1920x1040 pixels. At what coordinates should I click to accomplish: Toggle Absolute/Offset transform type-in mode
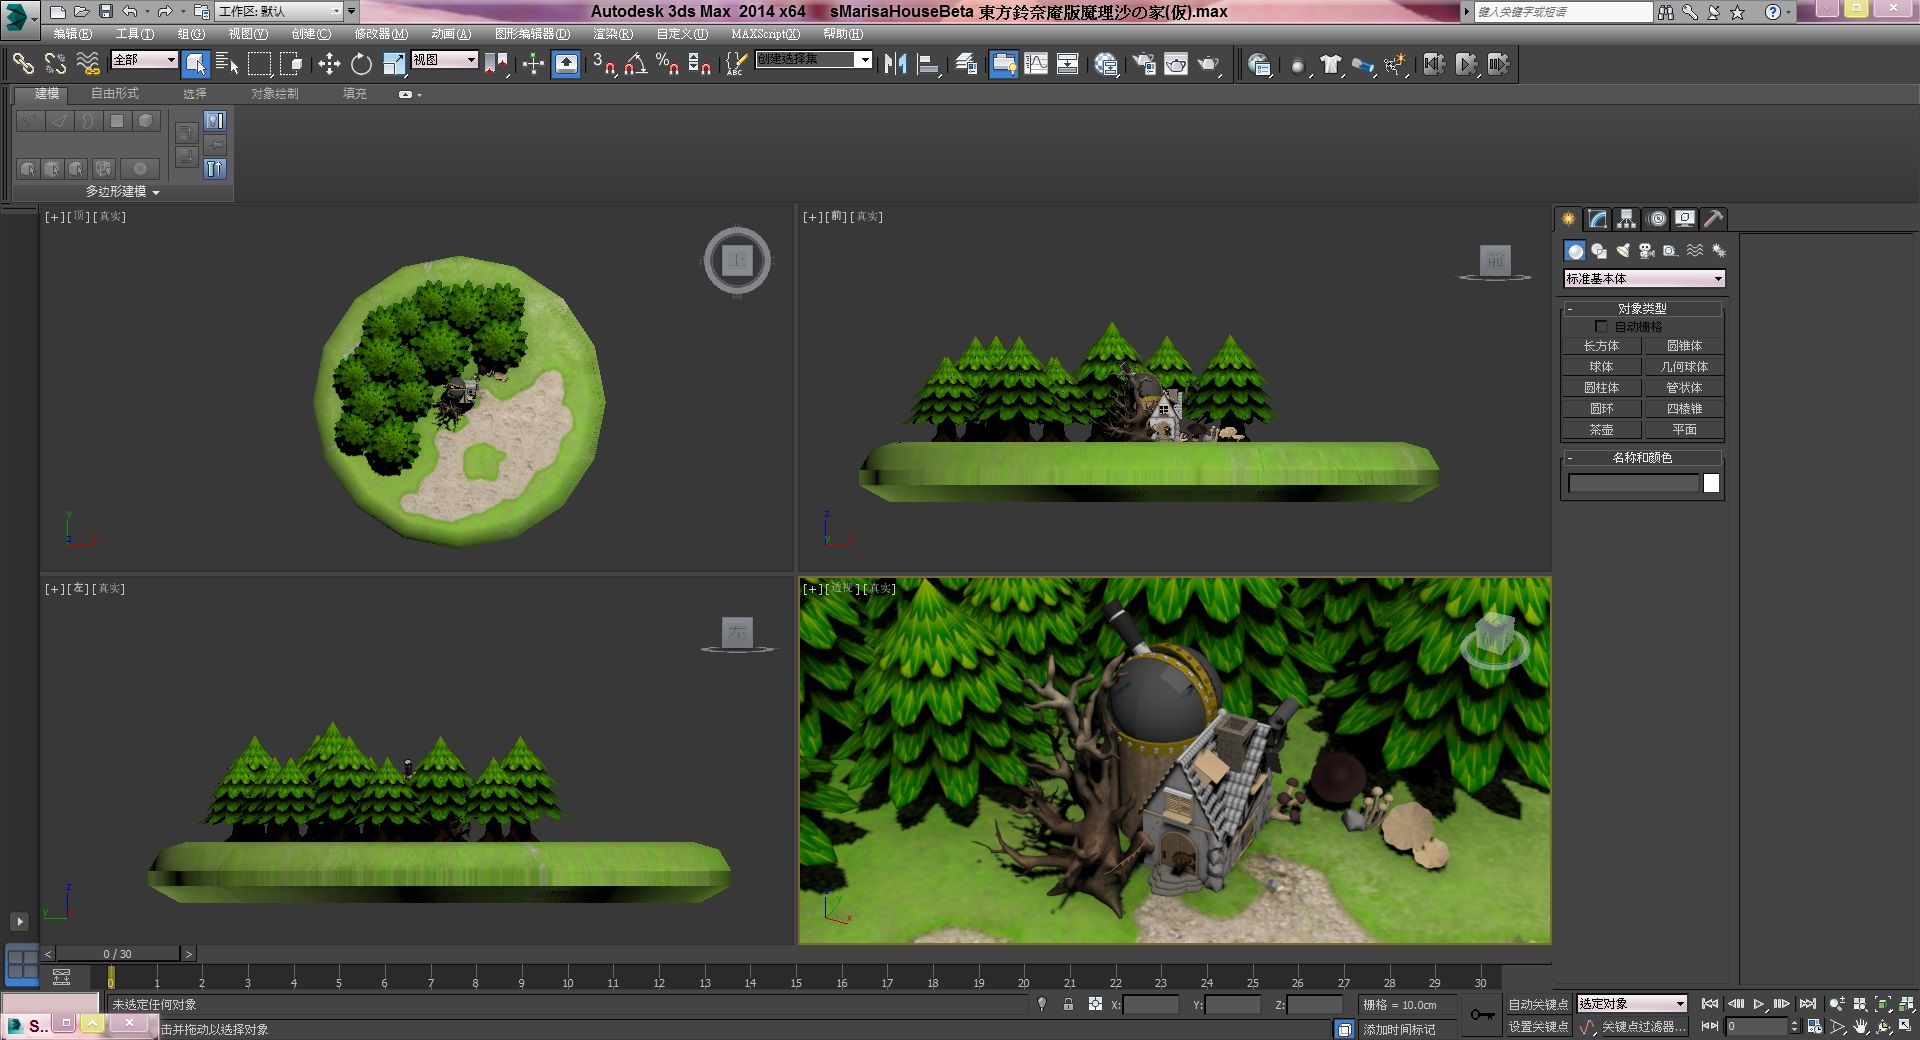(x=1095, y=1004)
